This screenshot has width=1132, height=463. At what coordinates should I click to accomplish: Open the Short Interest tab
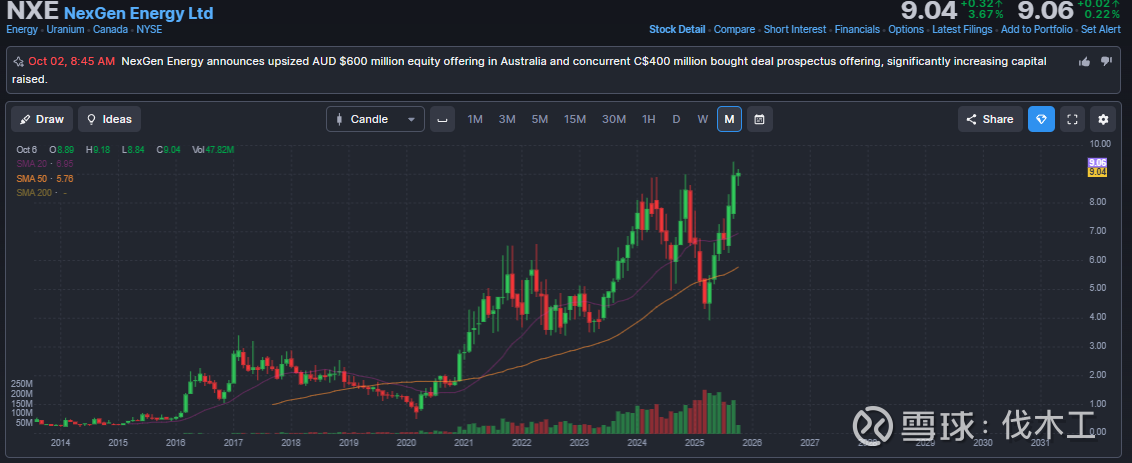(795, 30)
